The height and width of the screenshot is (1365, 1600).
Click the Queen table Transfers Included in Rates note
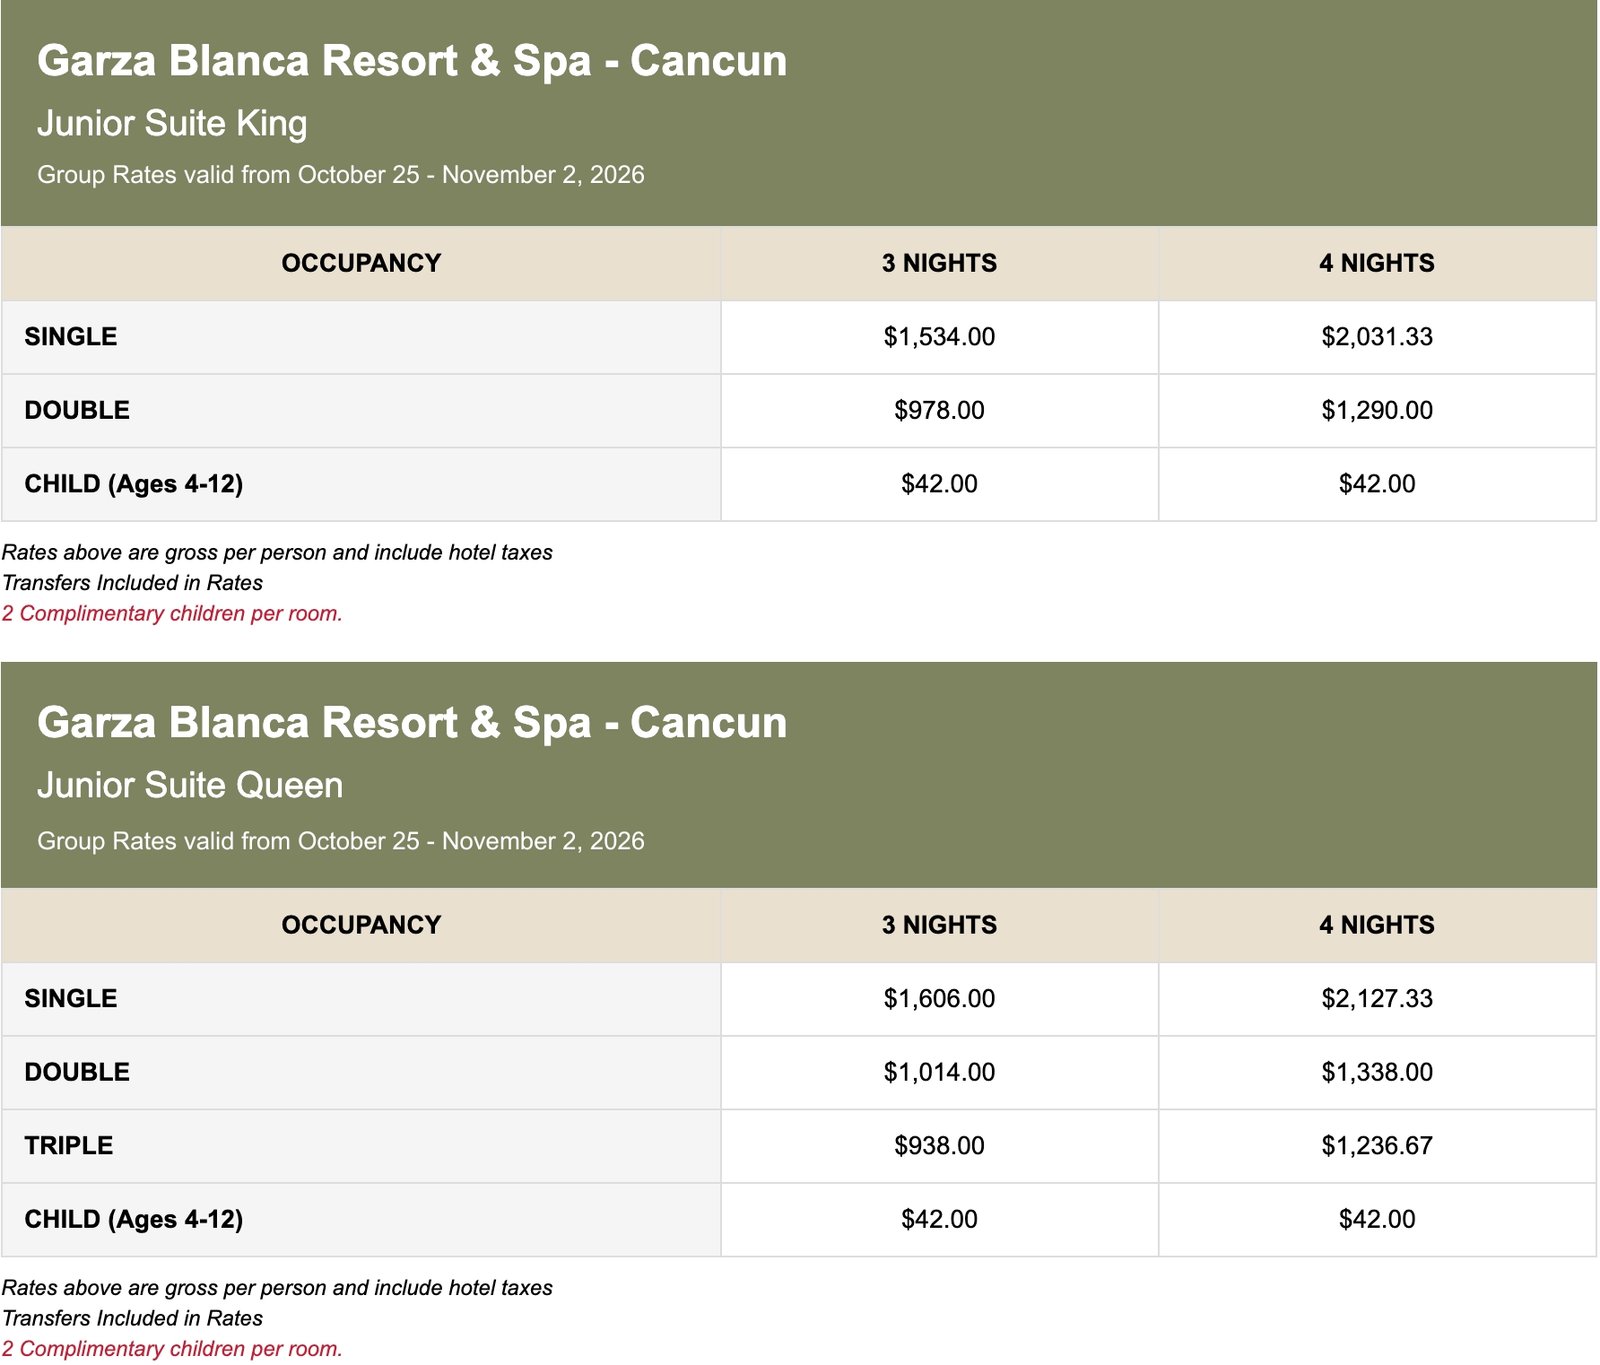[x=132, y=1319]
